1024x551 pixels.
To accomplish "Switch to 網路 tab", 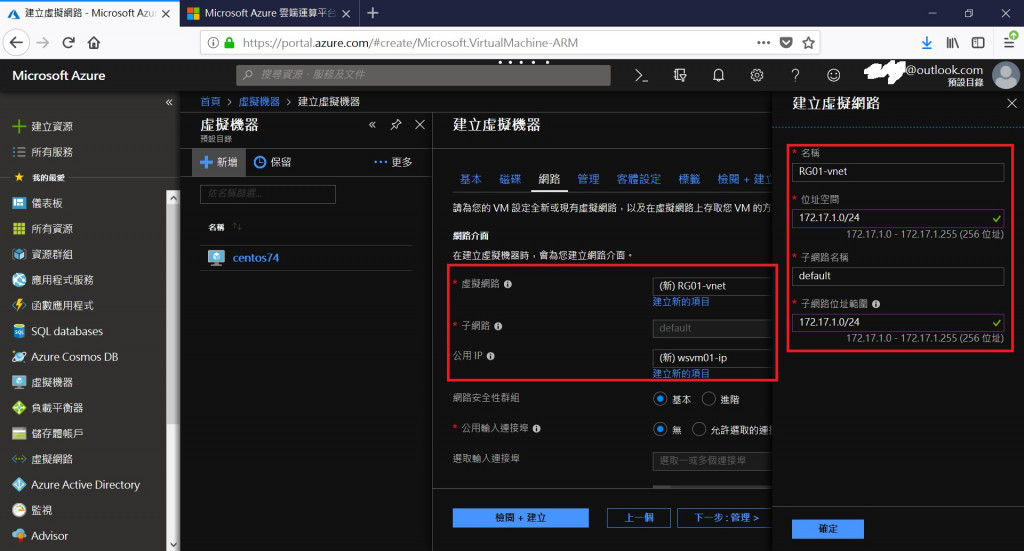I will 549,179.
